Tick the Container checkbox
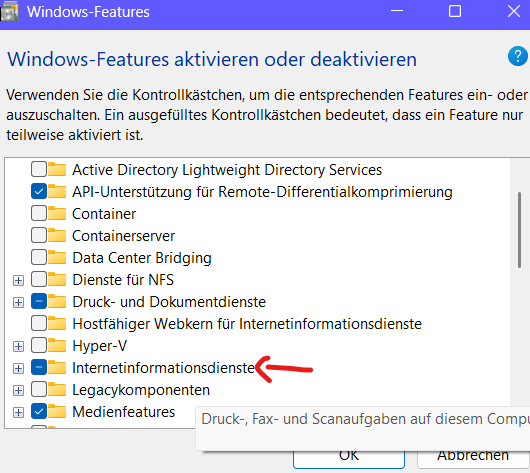530x473 pixels. click(x=39, y=213)
